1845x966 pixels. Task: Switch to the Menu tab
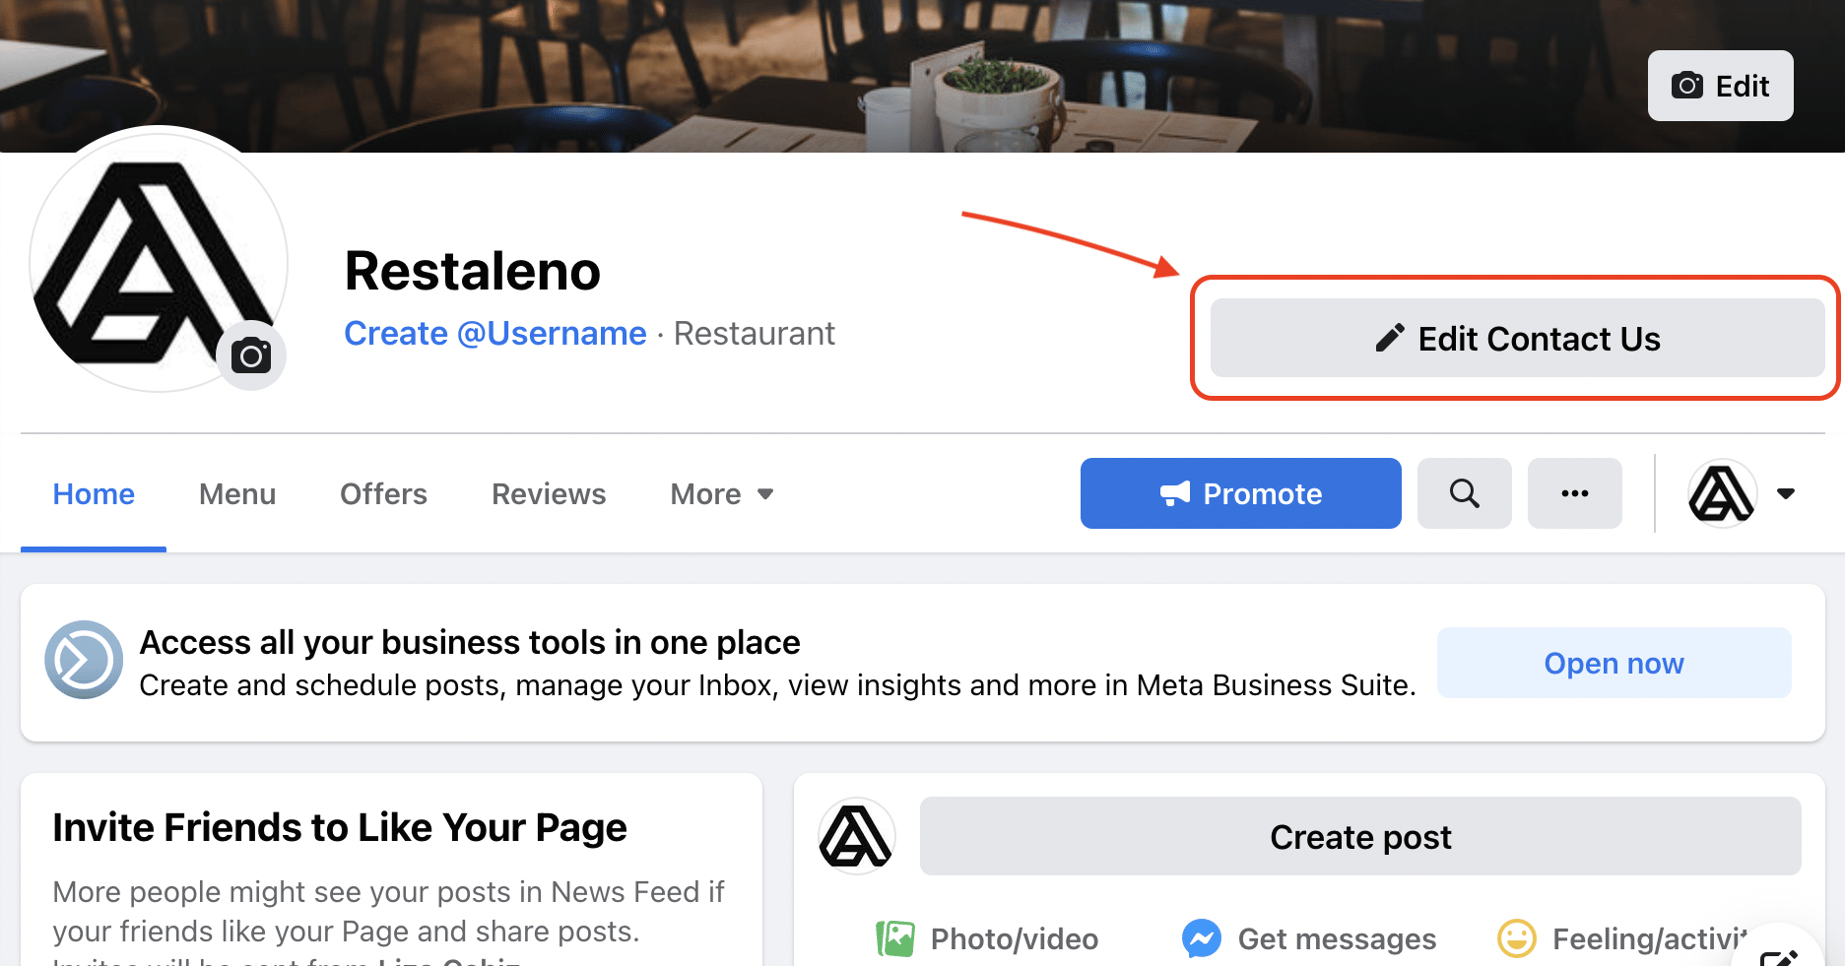[x=237, y=493]
